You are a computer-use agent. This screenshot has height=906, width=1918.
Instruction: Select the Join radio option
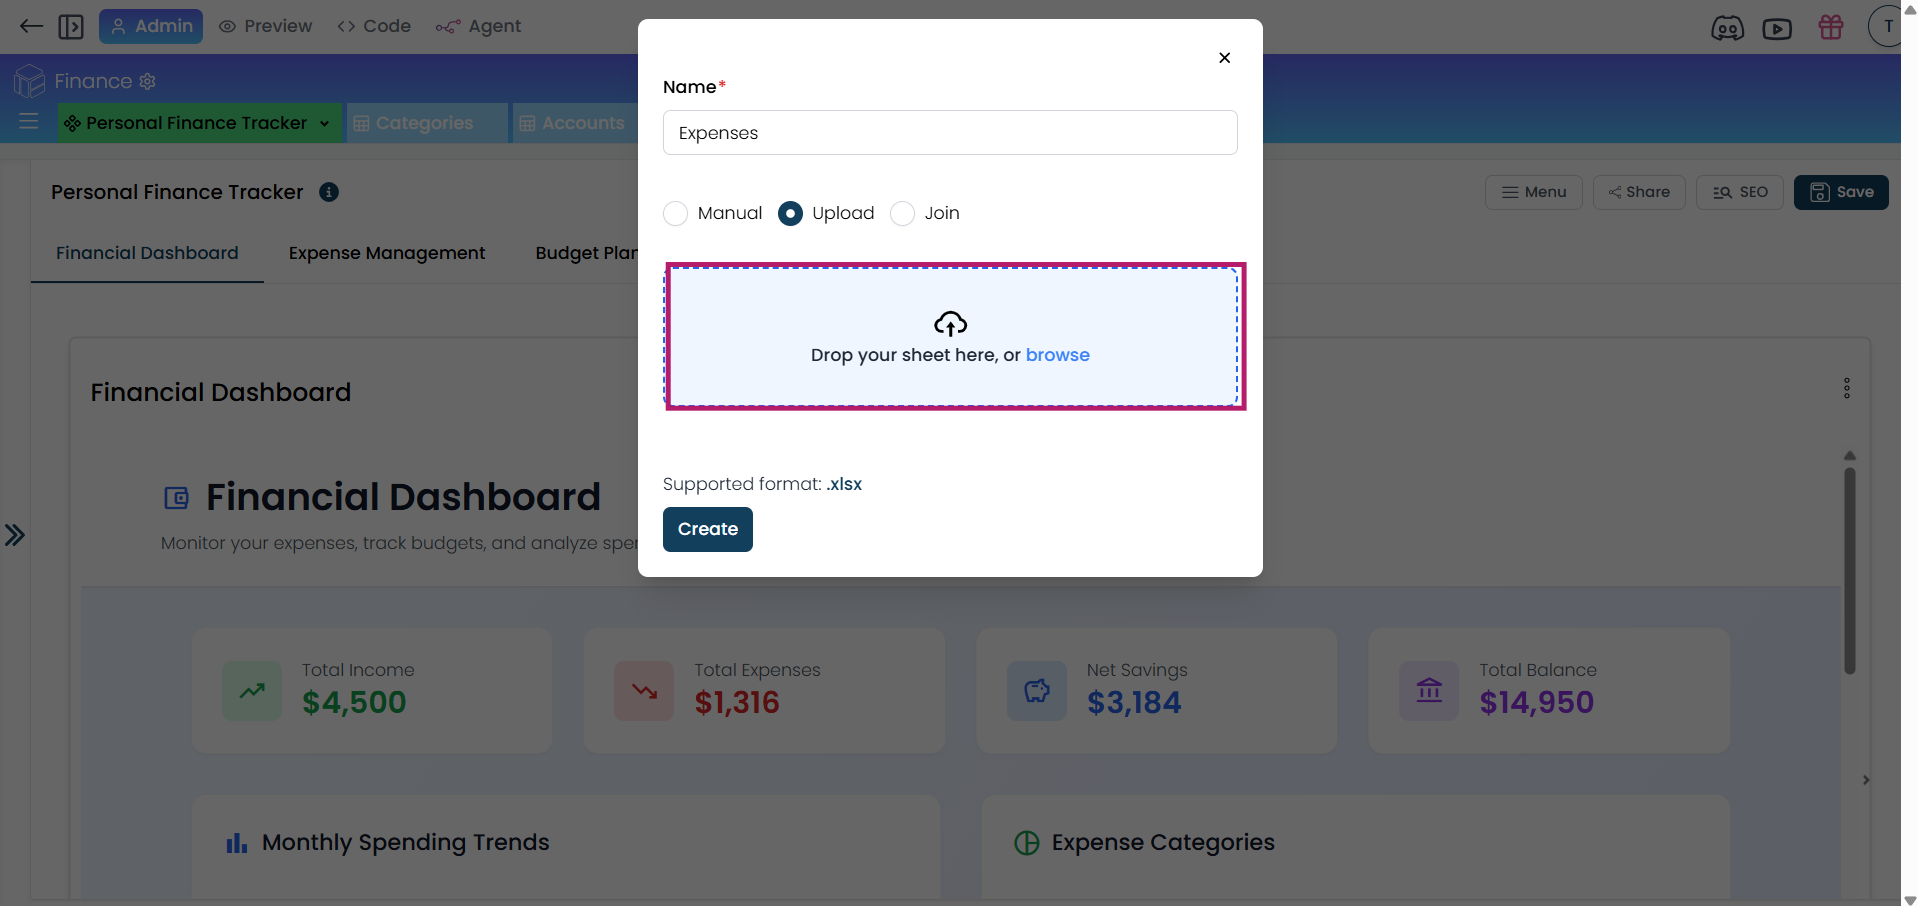tap(902, 214)
